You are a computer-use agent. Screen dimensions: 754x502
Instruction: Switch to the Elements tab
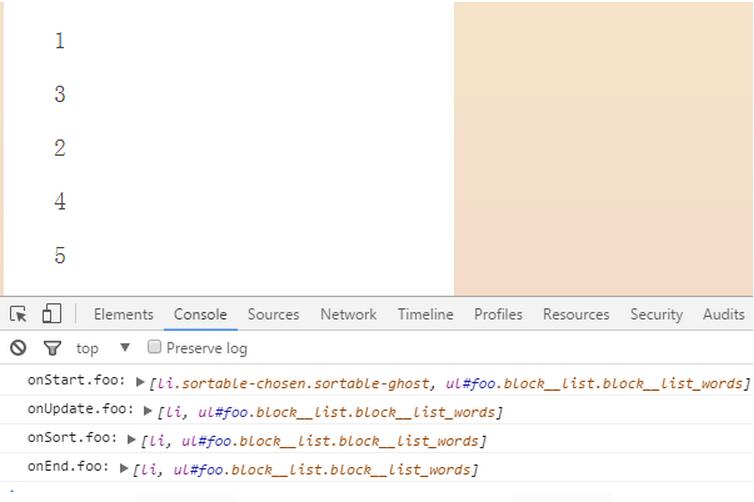coord(123,314)
